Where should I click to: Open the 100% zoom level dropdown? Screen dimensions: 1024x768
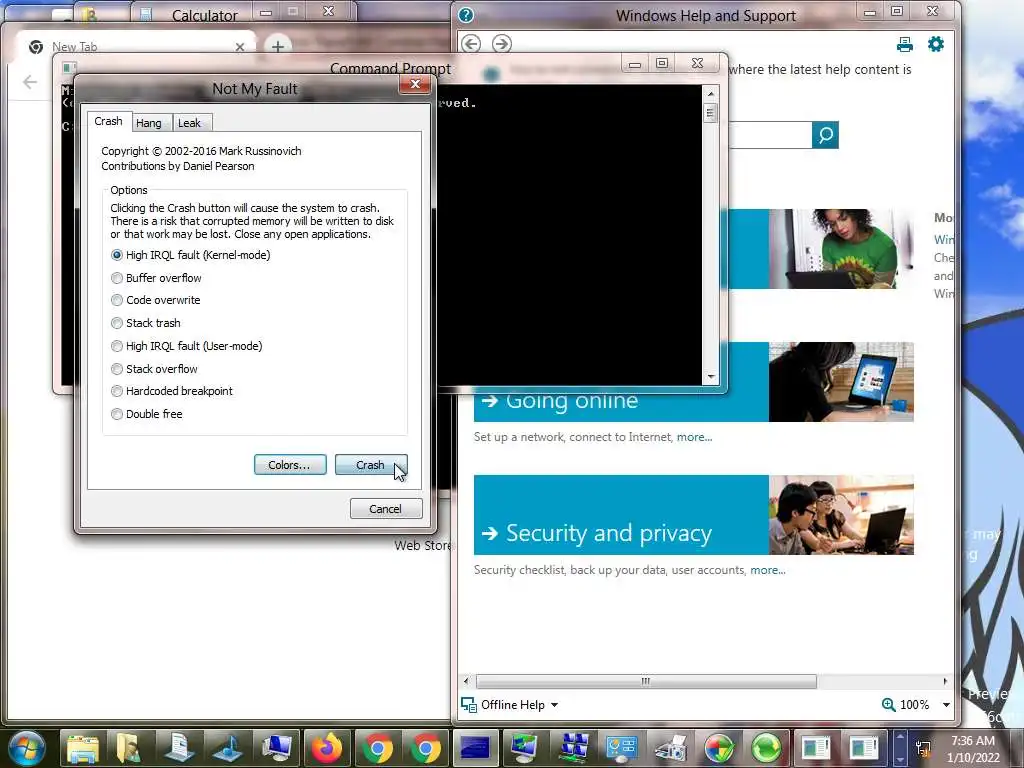[x=946, y=705]
